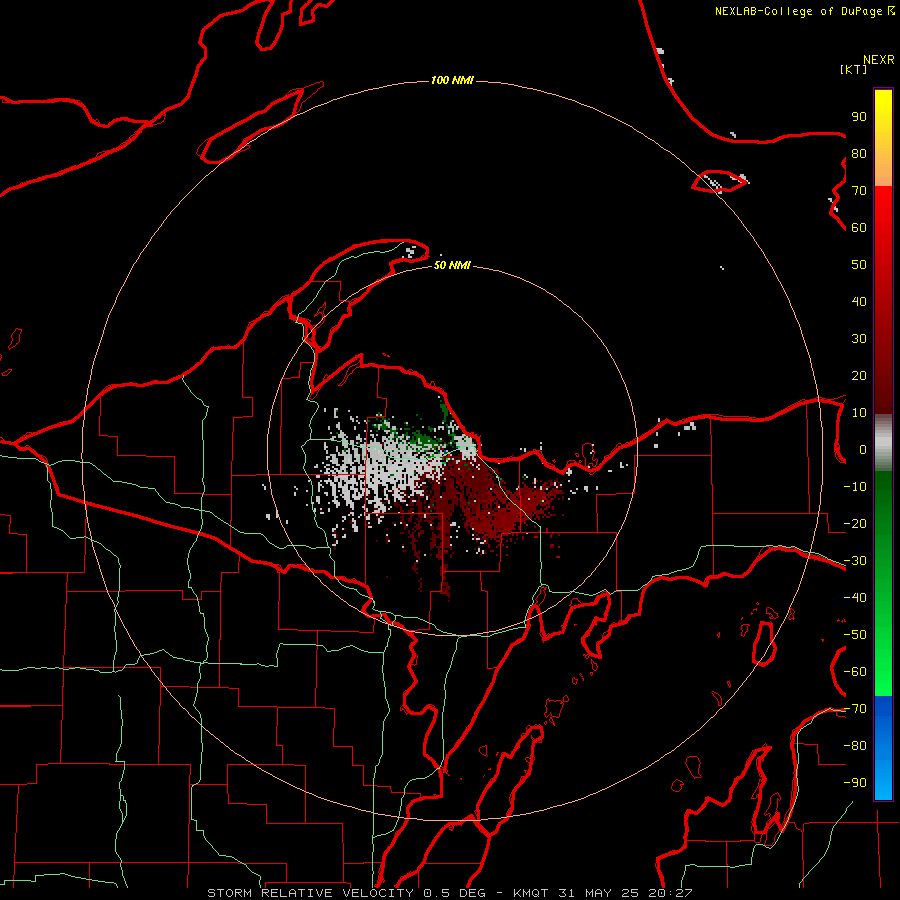Click the -20 value on the velocity scale
Image resolution: width=900 pixels, height=900 pixels.
[x=855, y=524]
